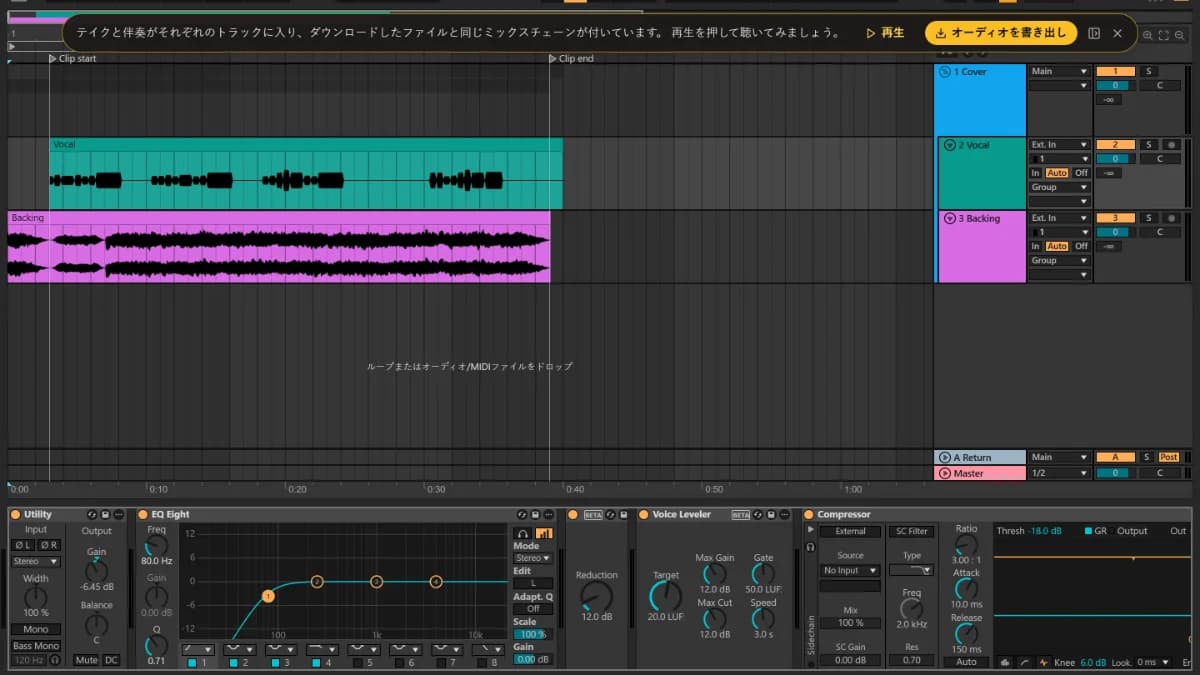
Task: Set Vocal track monitor to Off
Action: coord(1081,173)
